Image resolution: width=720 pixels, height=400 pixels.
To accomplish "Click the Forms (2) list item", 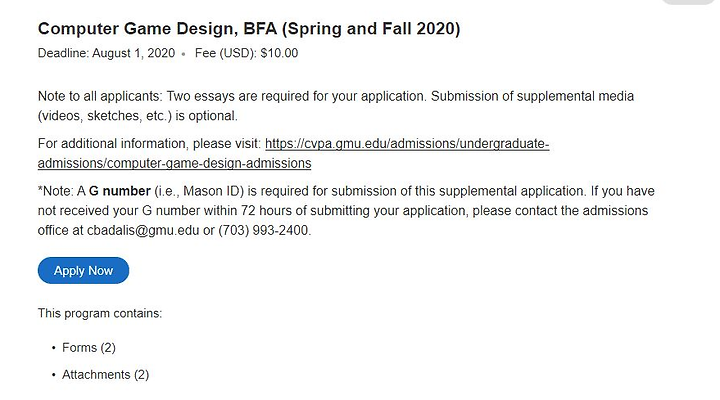I will pos(89,348).
